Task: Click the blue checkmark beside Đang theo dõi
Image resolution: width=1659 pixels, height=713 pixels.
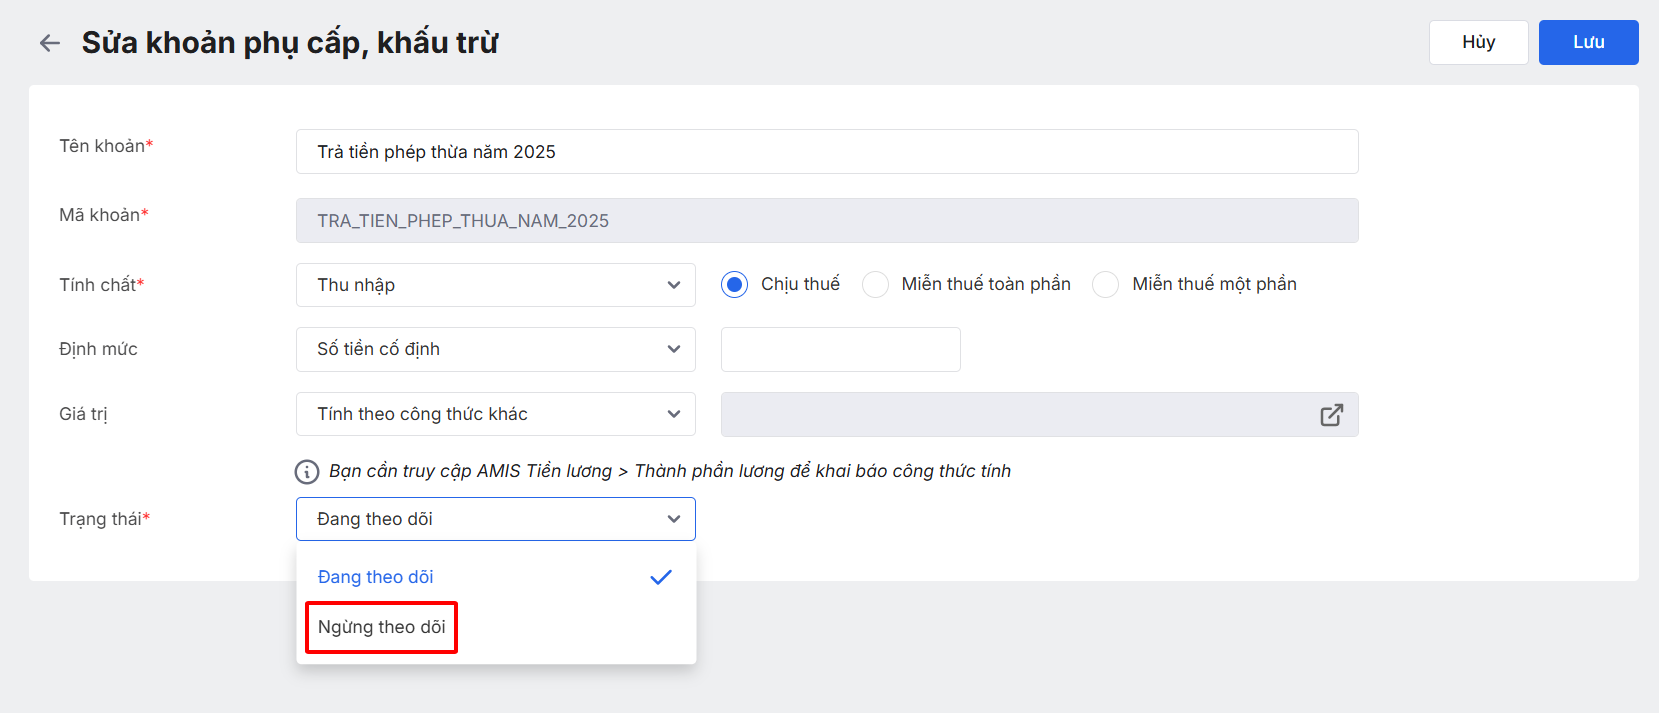Action: coord(660,577)
